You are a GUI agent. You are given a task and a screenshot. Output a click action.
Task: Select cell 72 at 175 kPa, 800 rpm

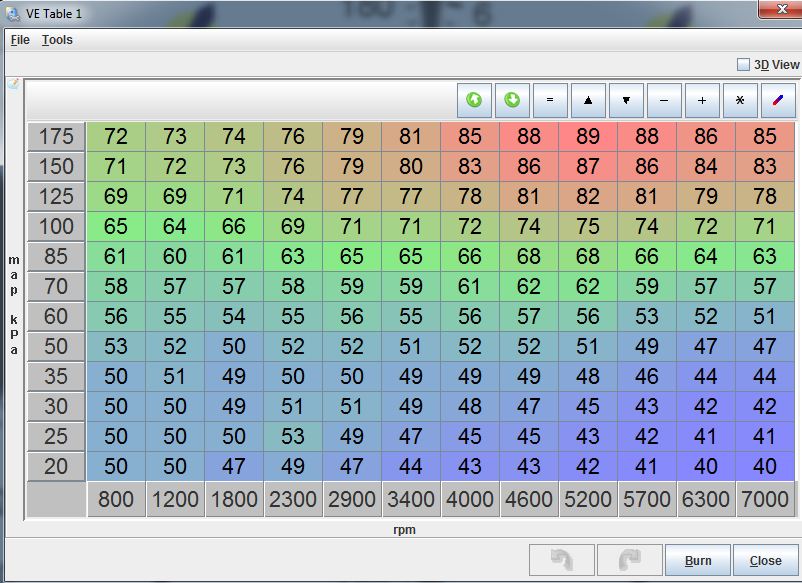pos(116,137)
